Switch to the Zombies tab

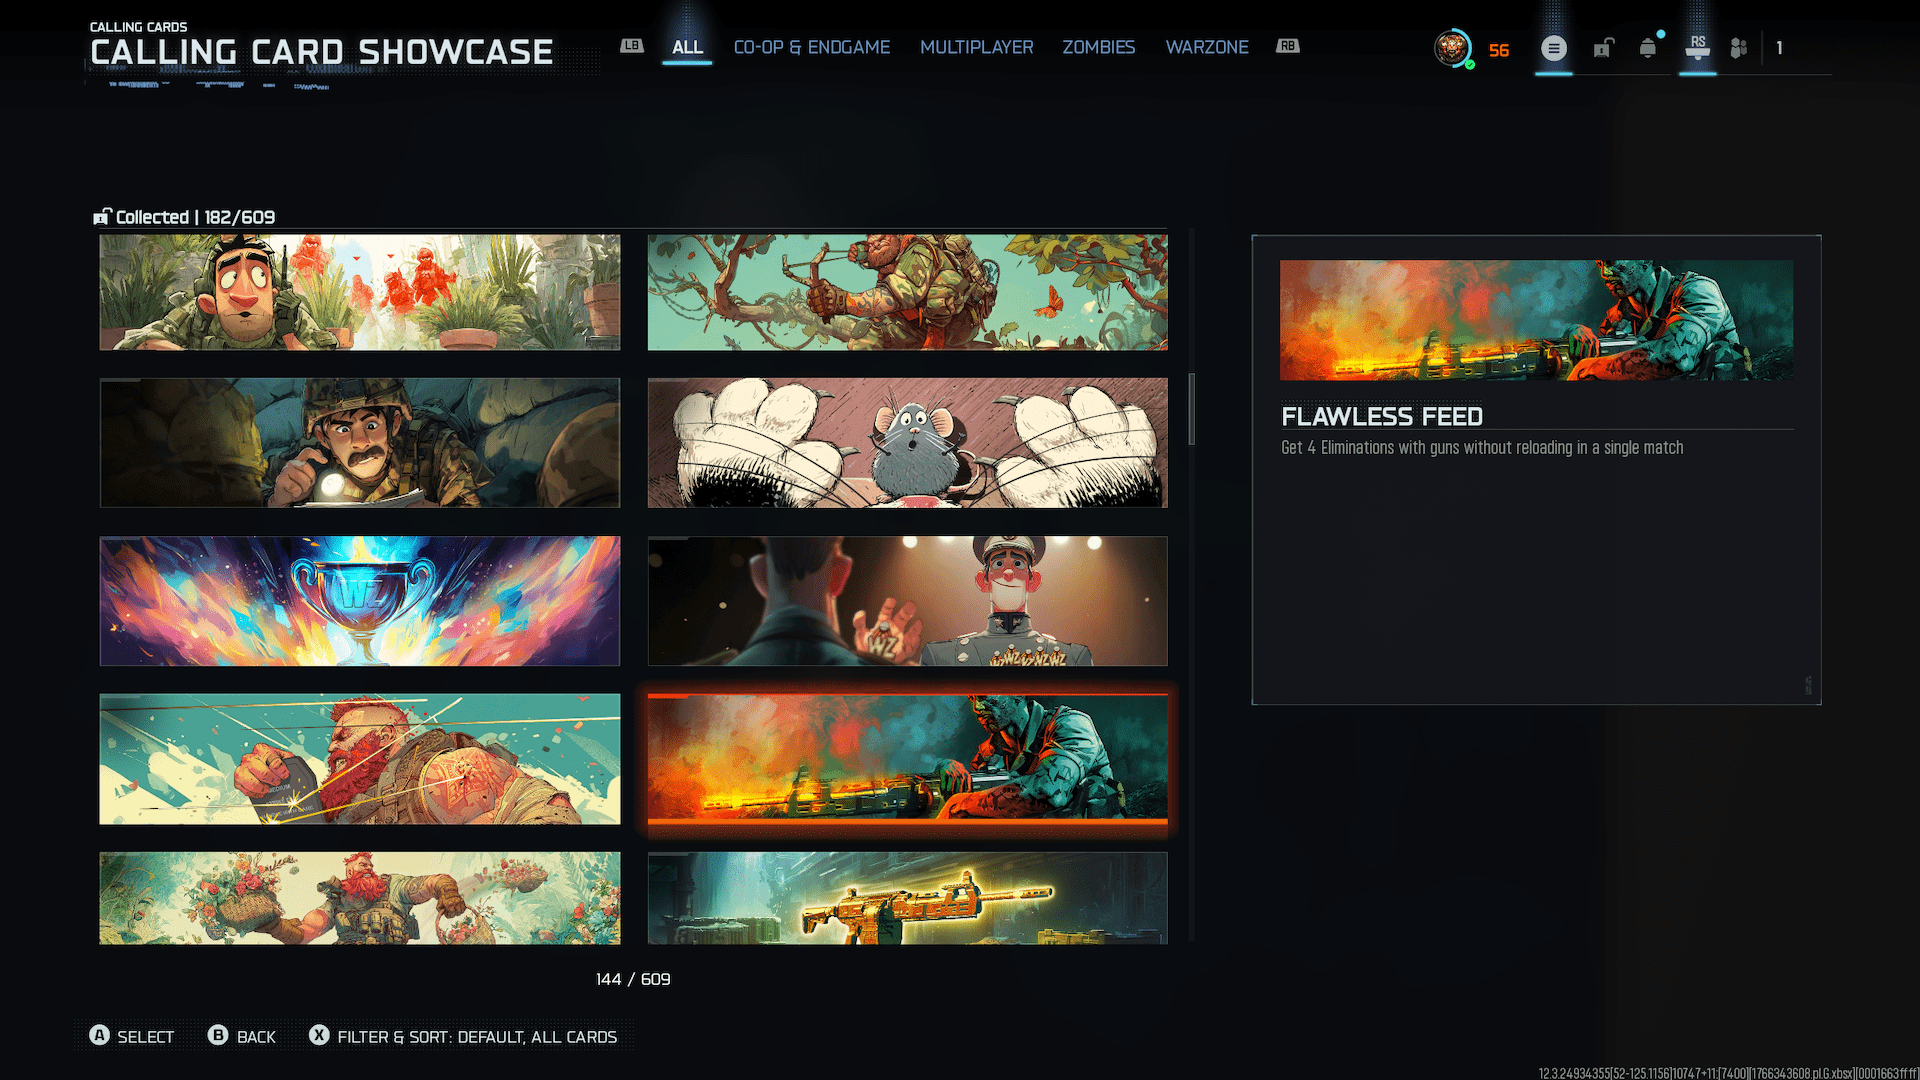[x=1098, y=47]
